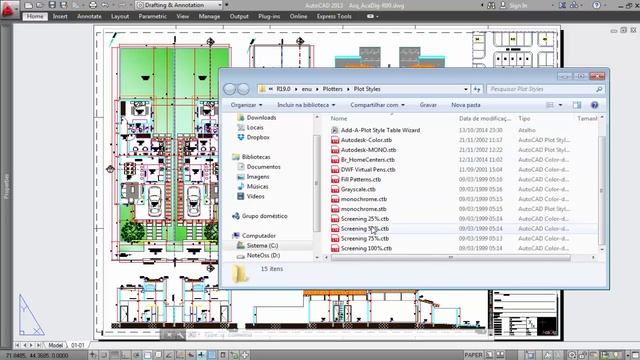
Task: Switch to the Insert ribbon tab
Action: click(x=60, y=16)
